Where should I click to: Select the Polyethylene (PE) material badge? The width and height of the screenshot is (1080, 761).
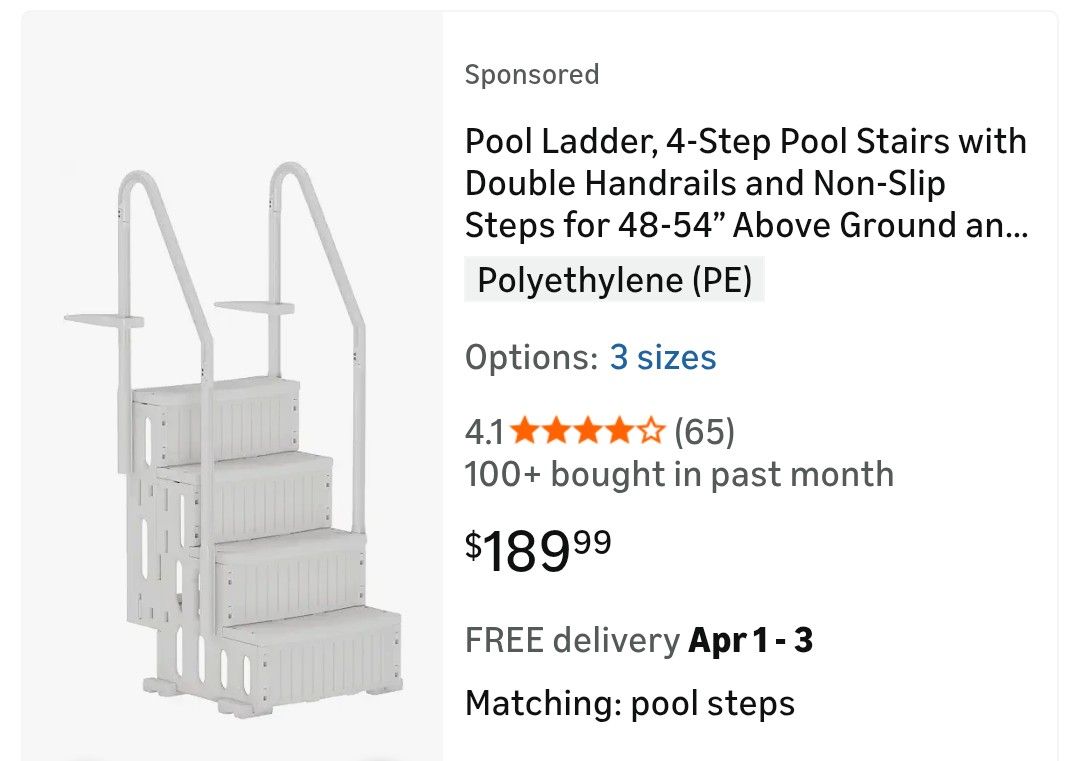[614, 280]
